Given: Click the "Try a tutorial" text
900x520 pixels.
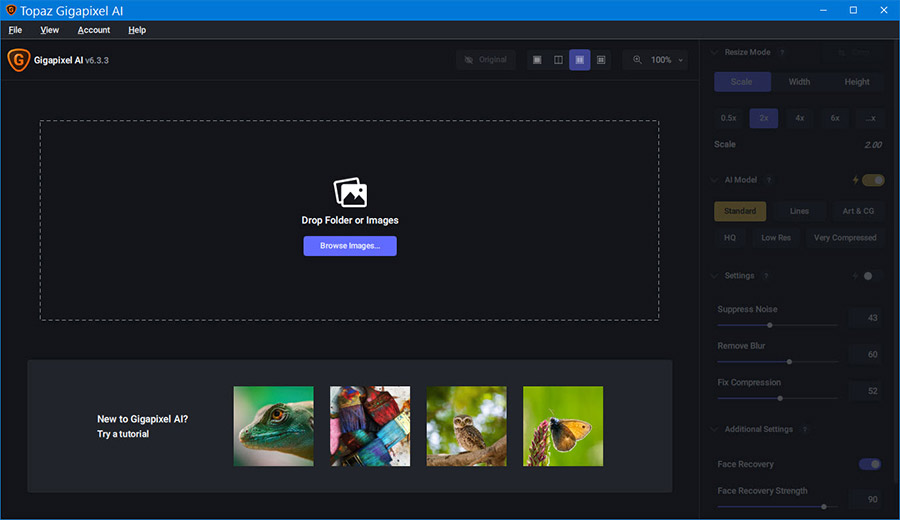Looking at the screenshot, I should tap(123, 434).
